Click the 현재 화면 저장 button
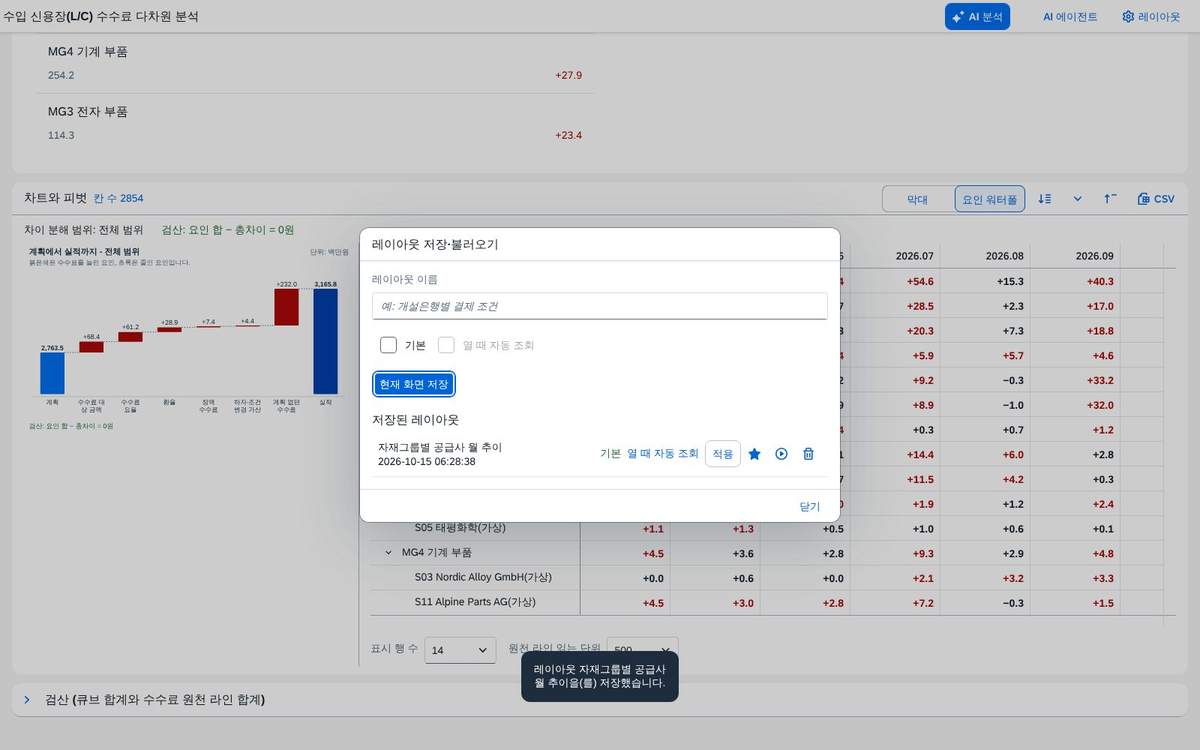Screen dimensions: 1200x750 pyautogui.click(x=415, y=384)
